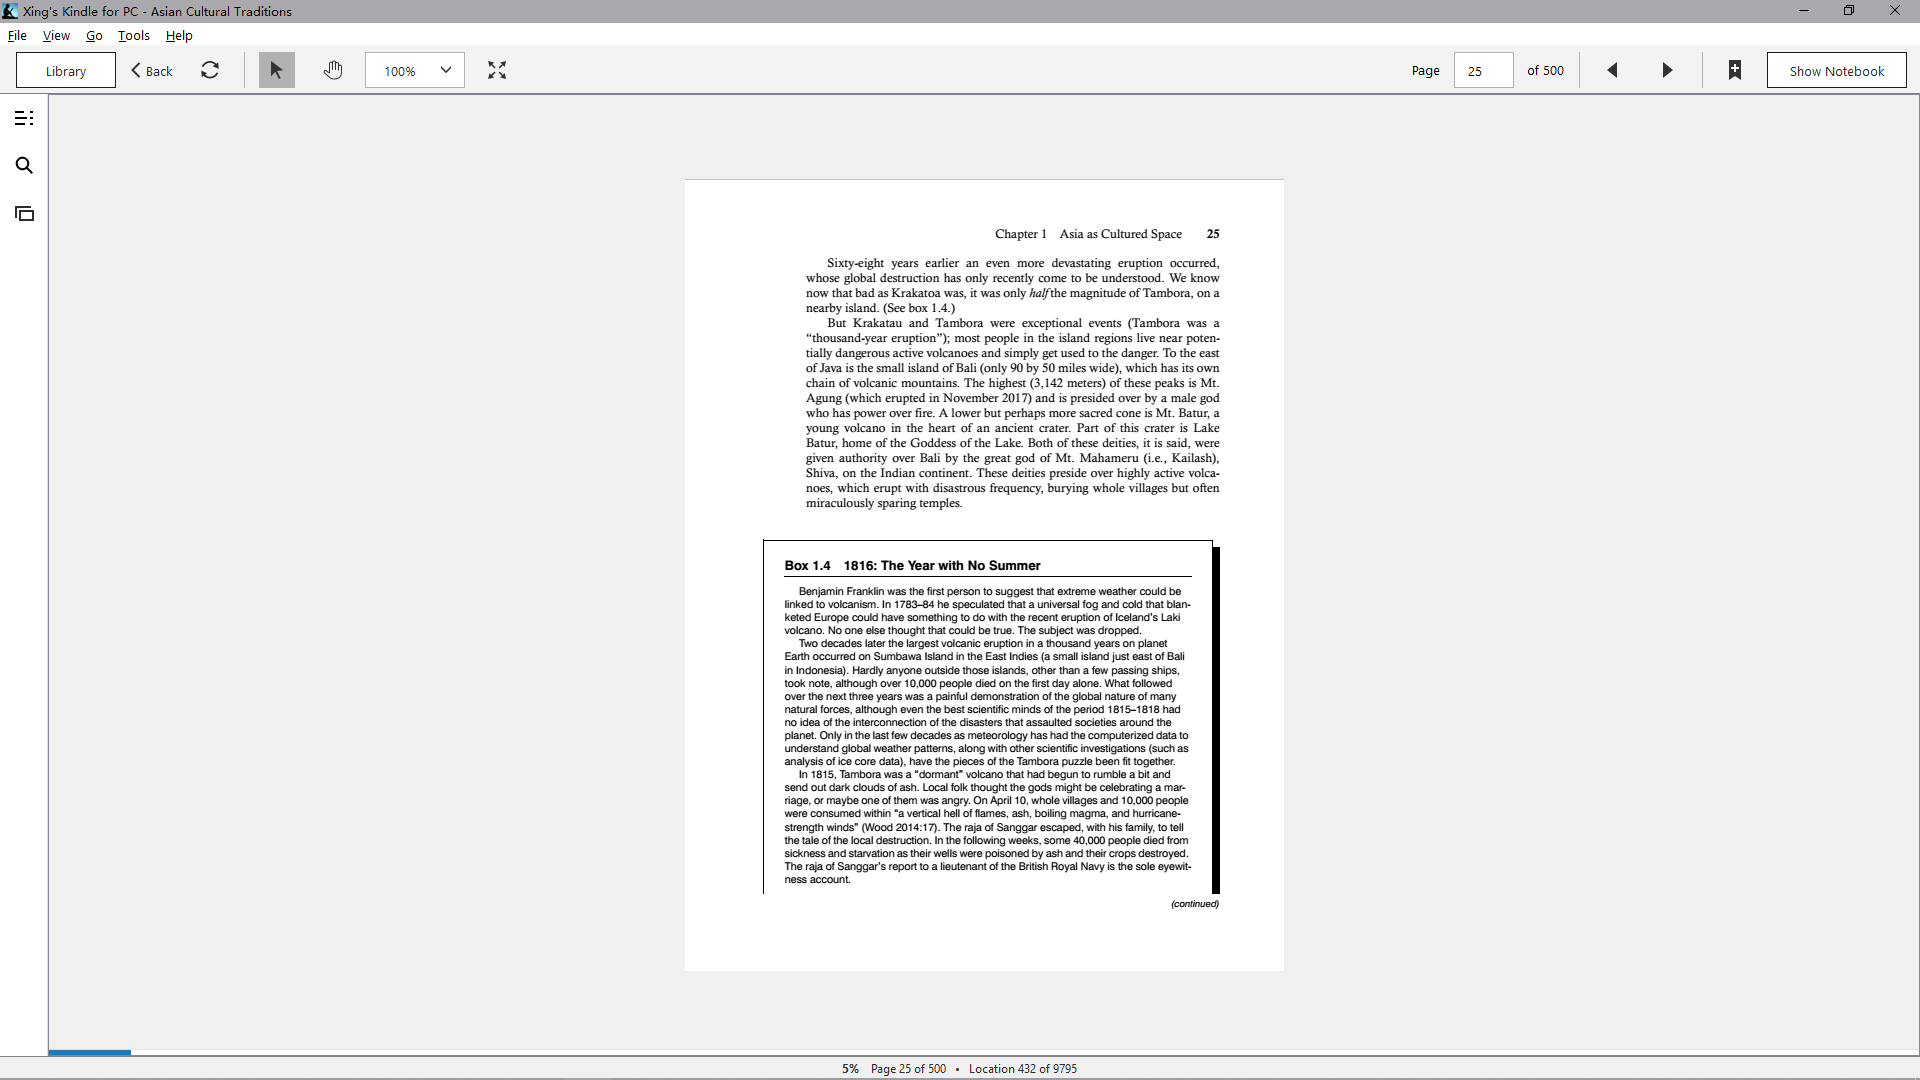Click the Kindle app icon in title bar
Image resolution: width=1920 pixels, height=1080 pixels.
(x=10, y=11)
